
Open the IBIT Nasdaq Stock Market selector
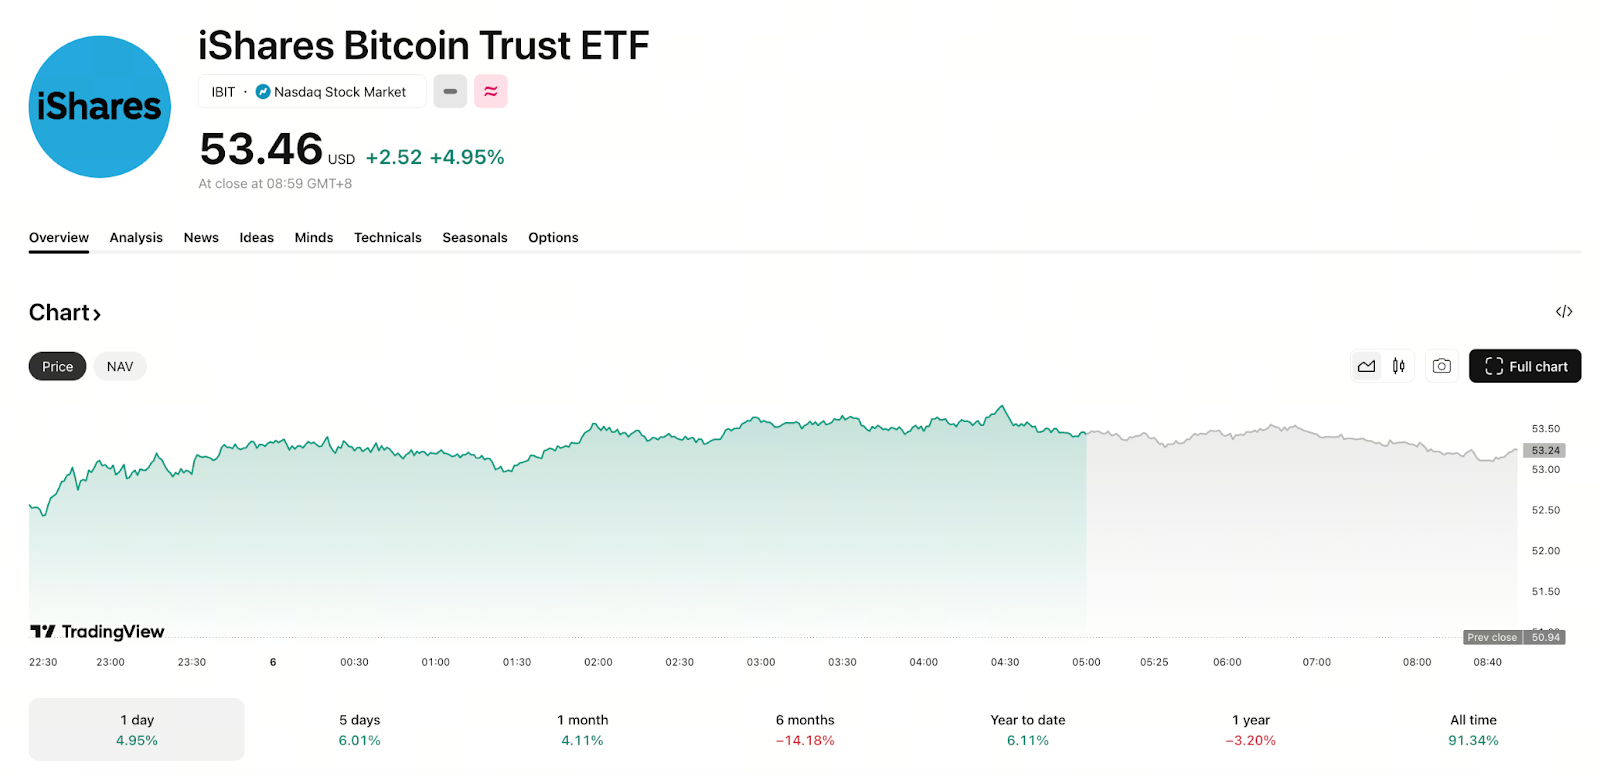coord(311,91)
